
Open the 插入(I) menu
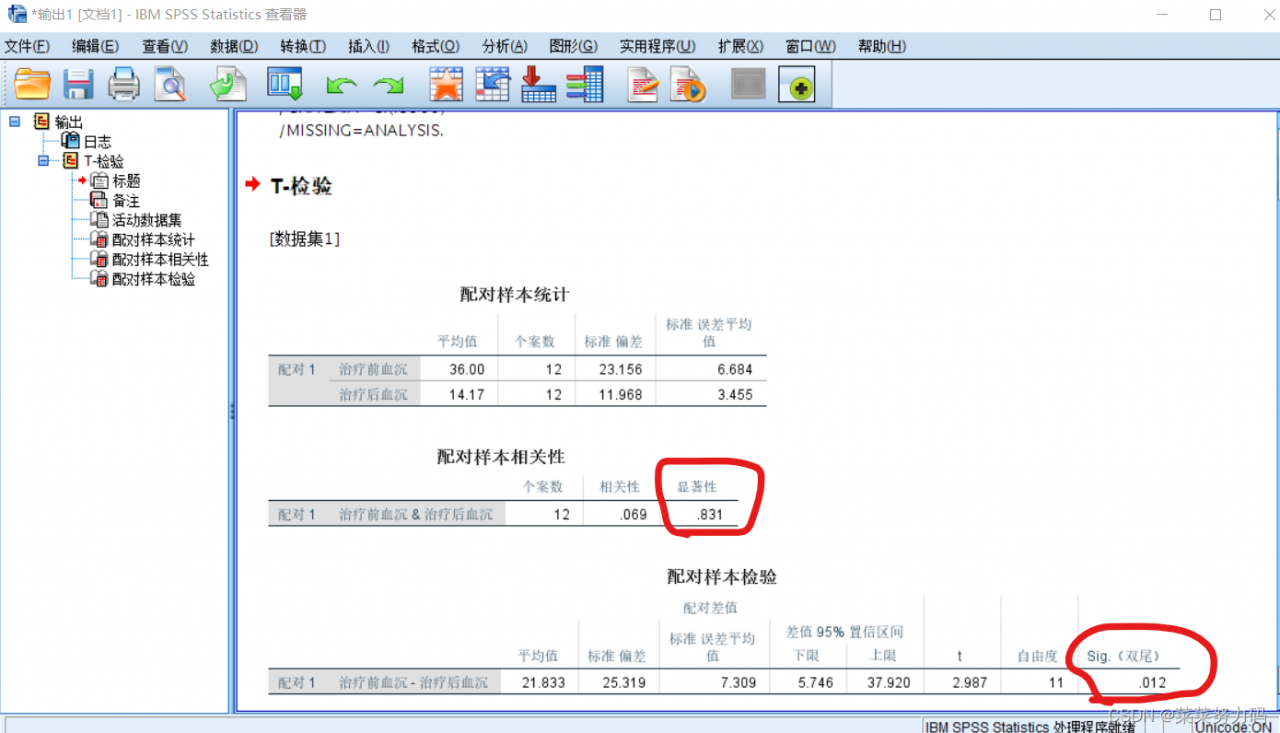click(369, 47)
